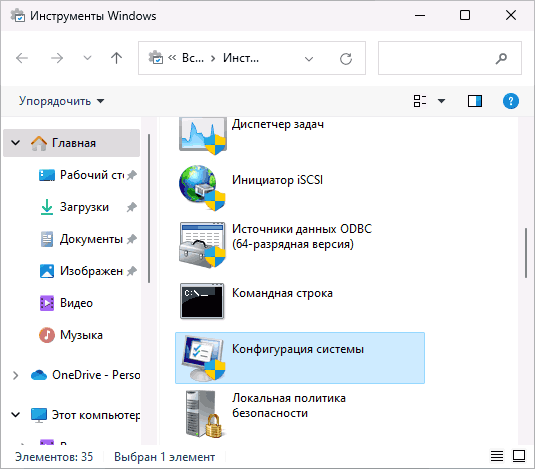Switch to details view in status bar
535x469 pixels.
[x=497, y=456]
